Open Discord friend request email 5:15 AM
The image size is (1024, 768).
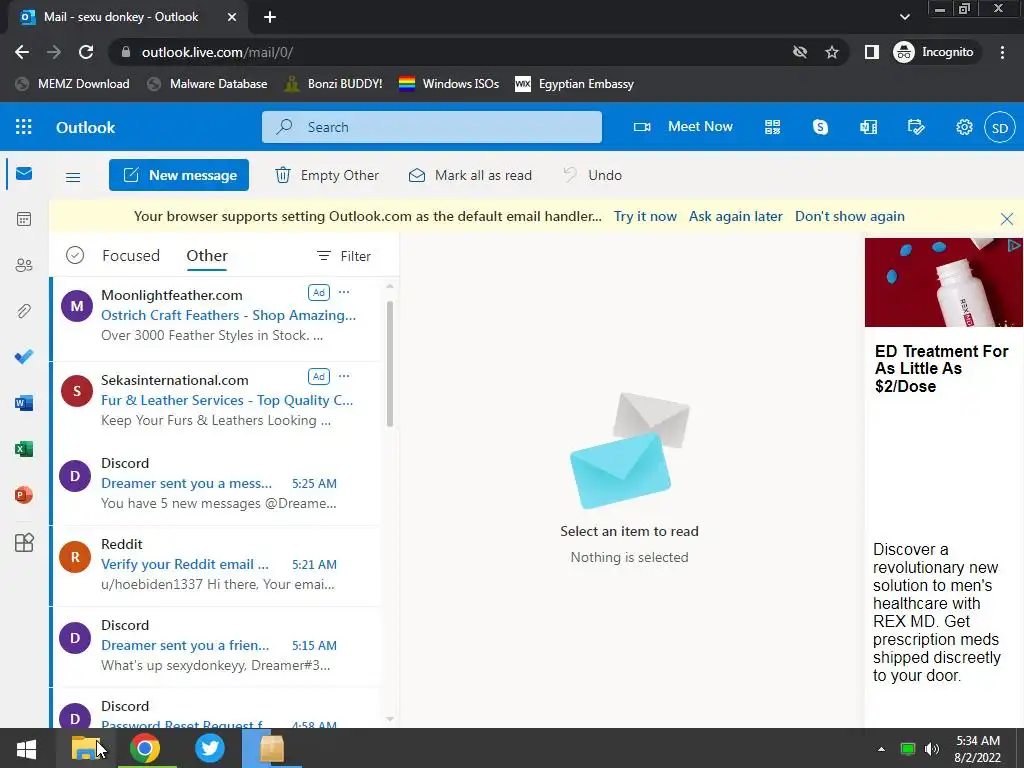[217, 646]
